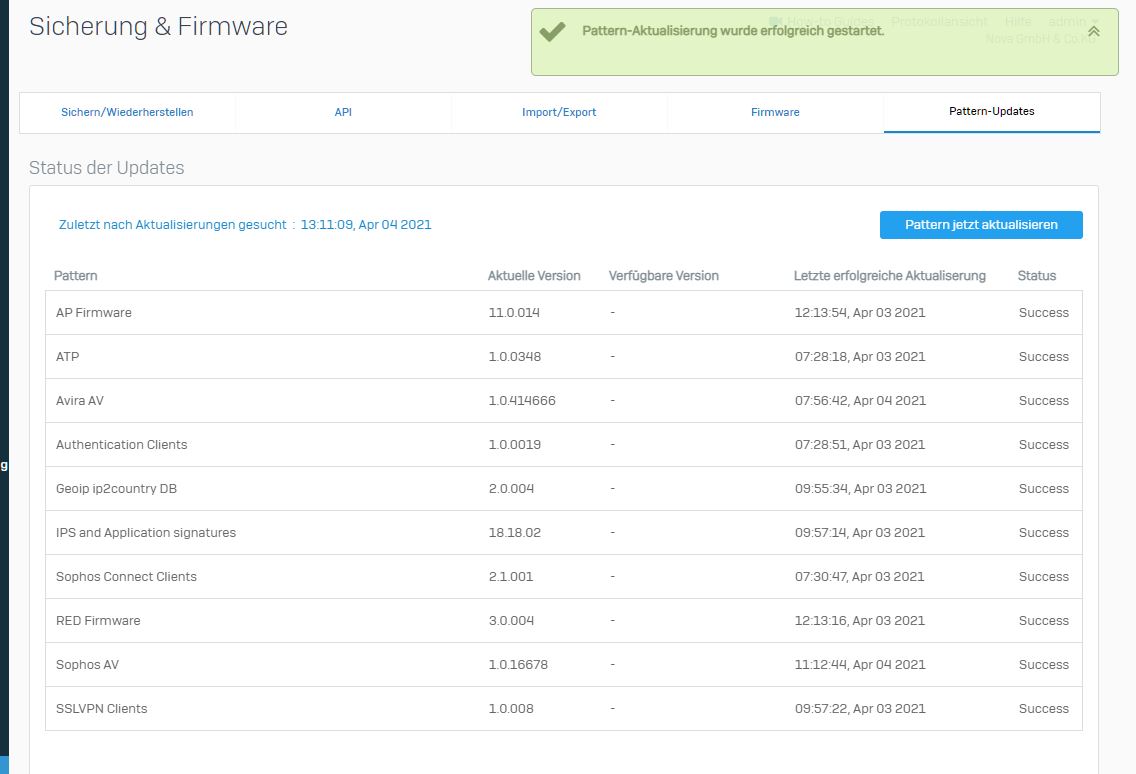Click Success status of RED Firmware row
Image resolution: width=1136 pixels, height=774 pixels.
point(1044,620)
